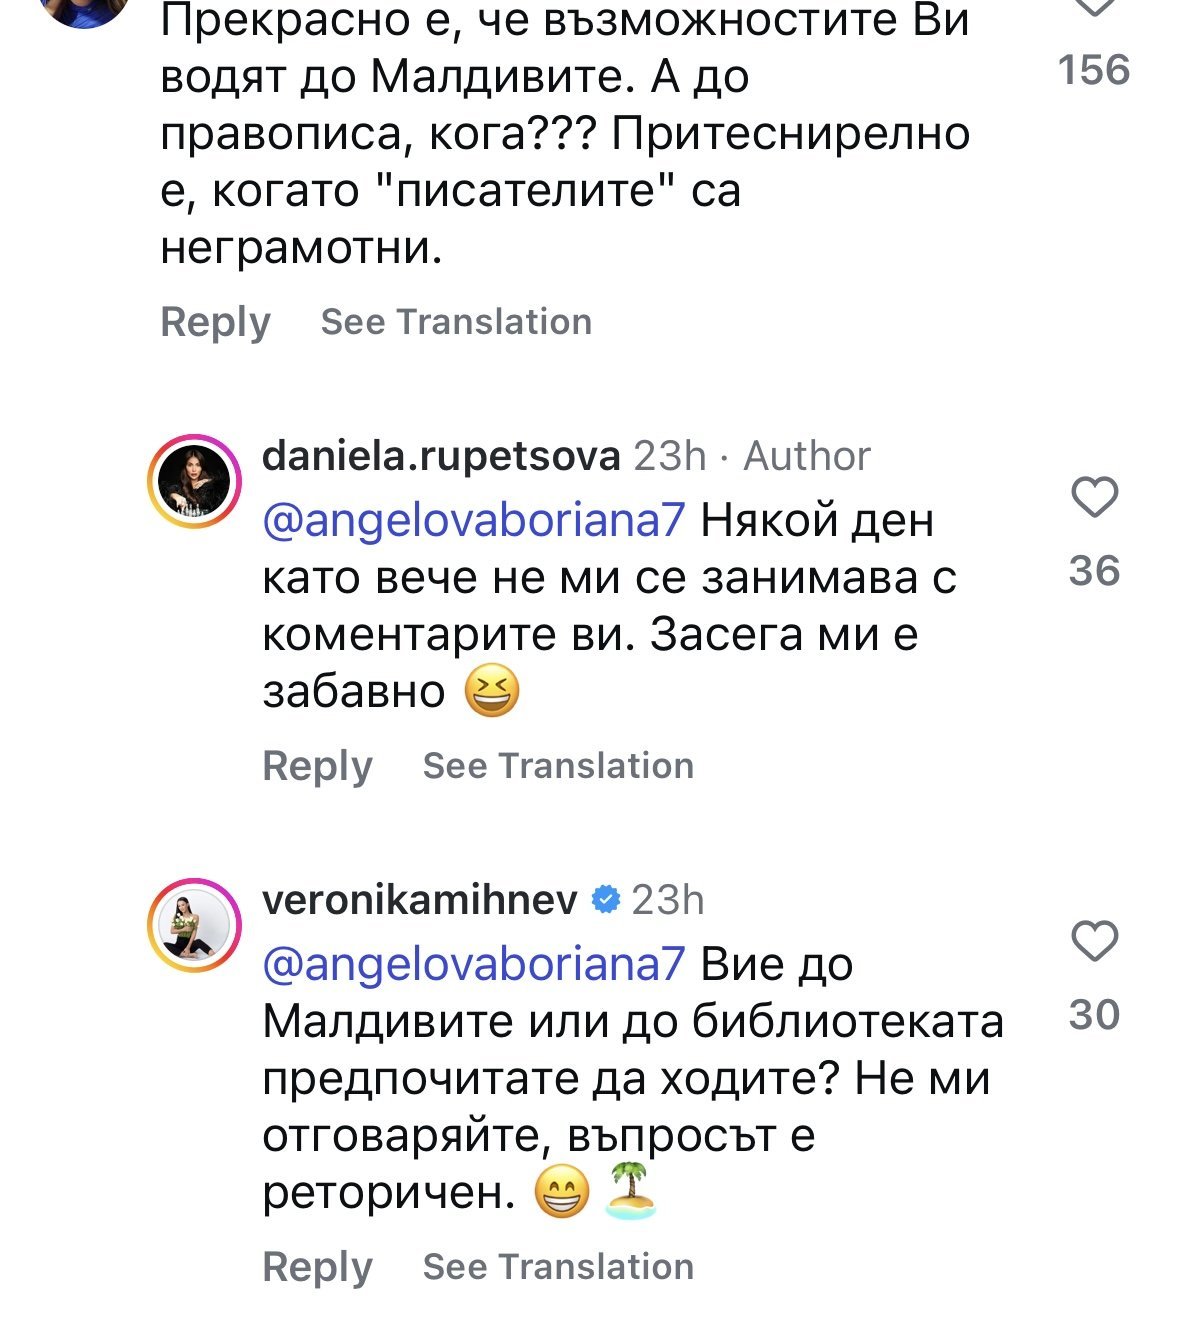Tap the heart on the top comment

point(1094,8)
